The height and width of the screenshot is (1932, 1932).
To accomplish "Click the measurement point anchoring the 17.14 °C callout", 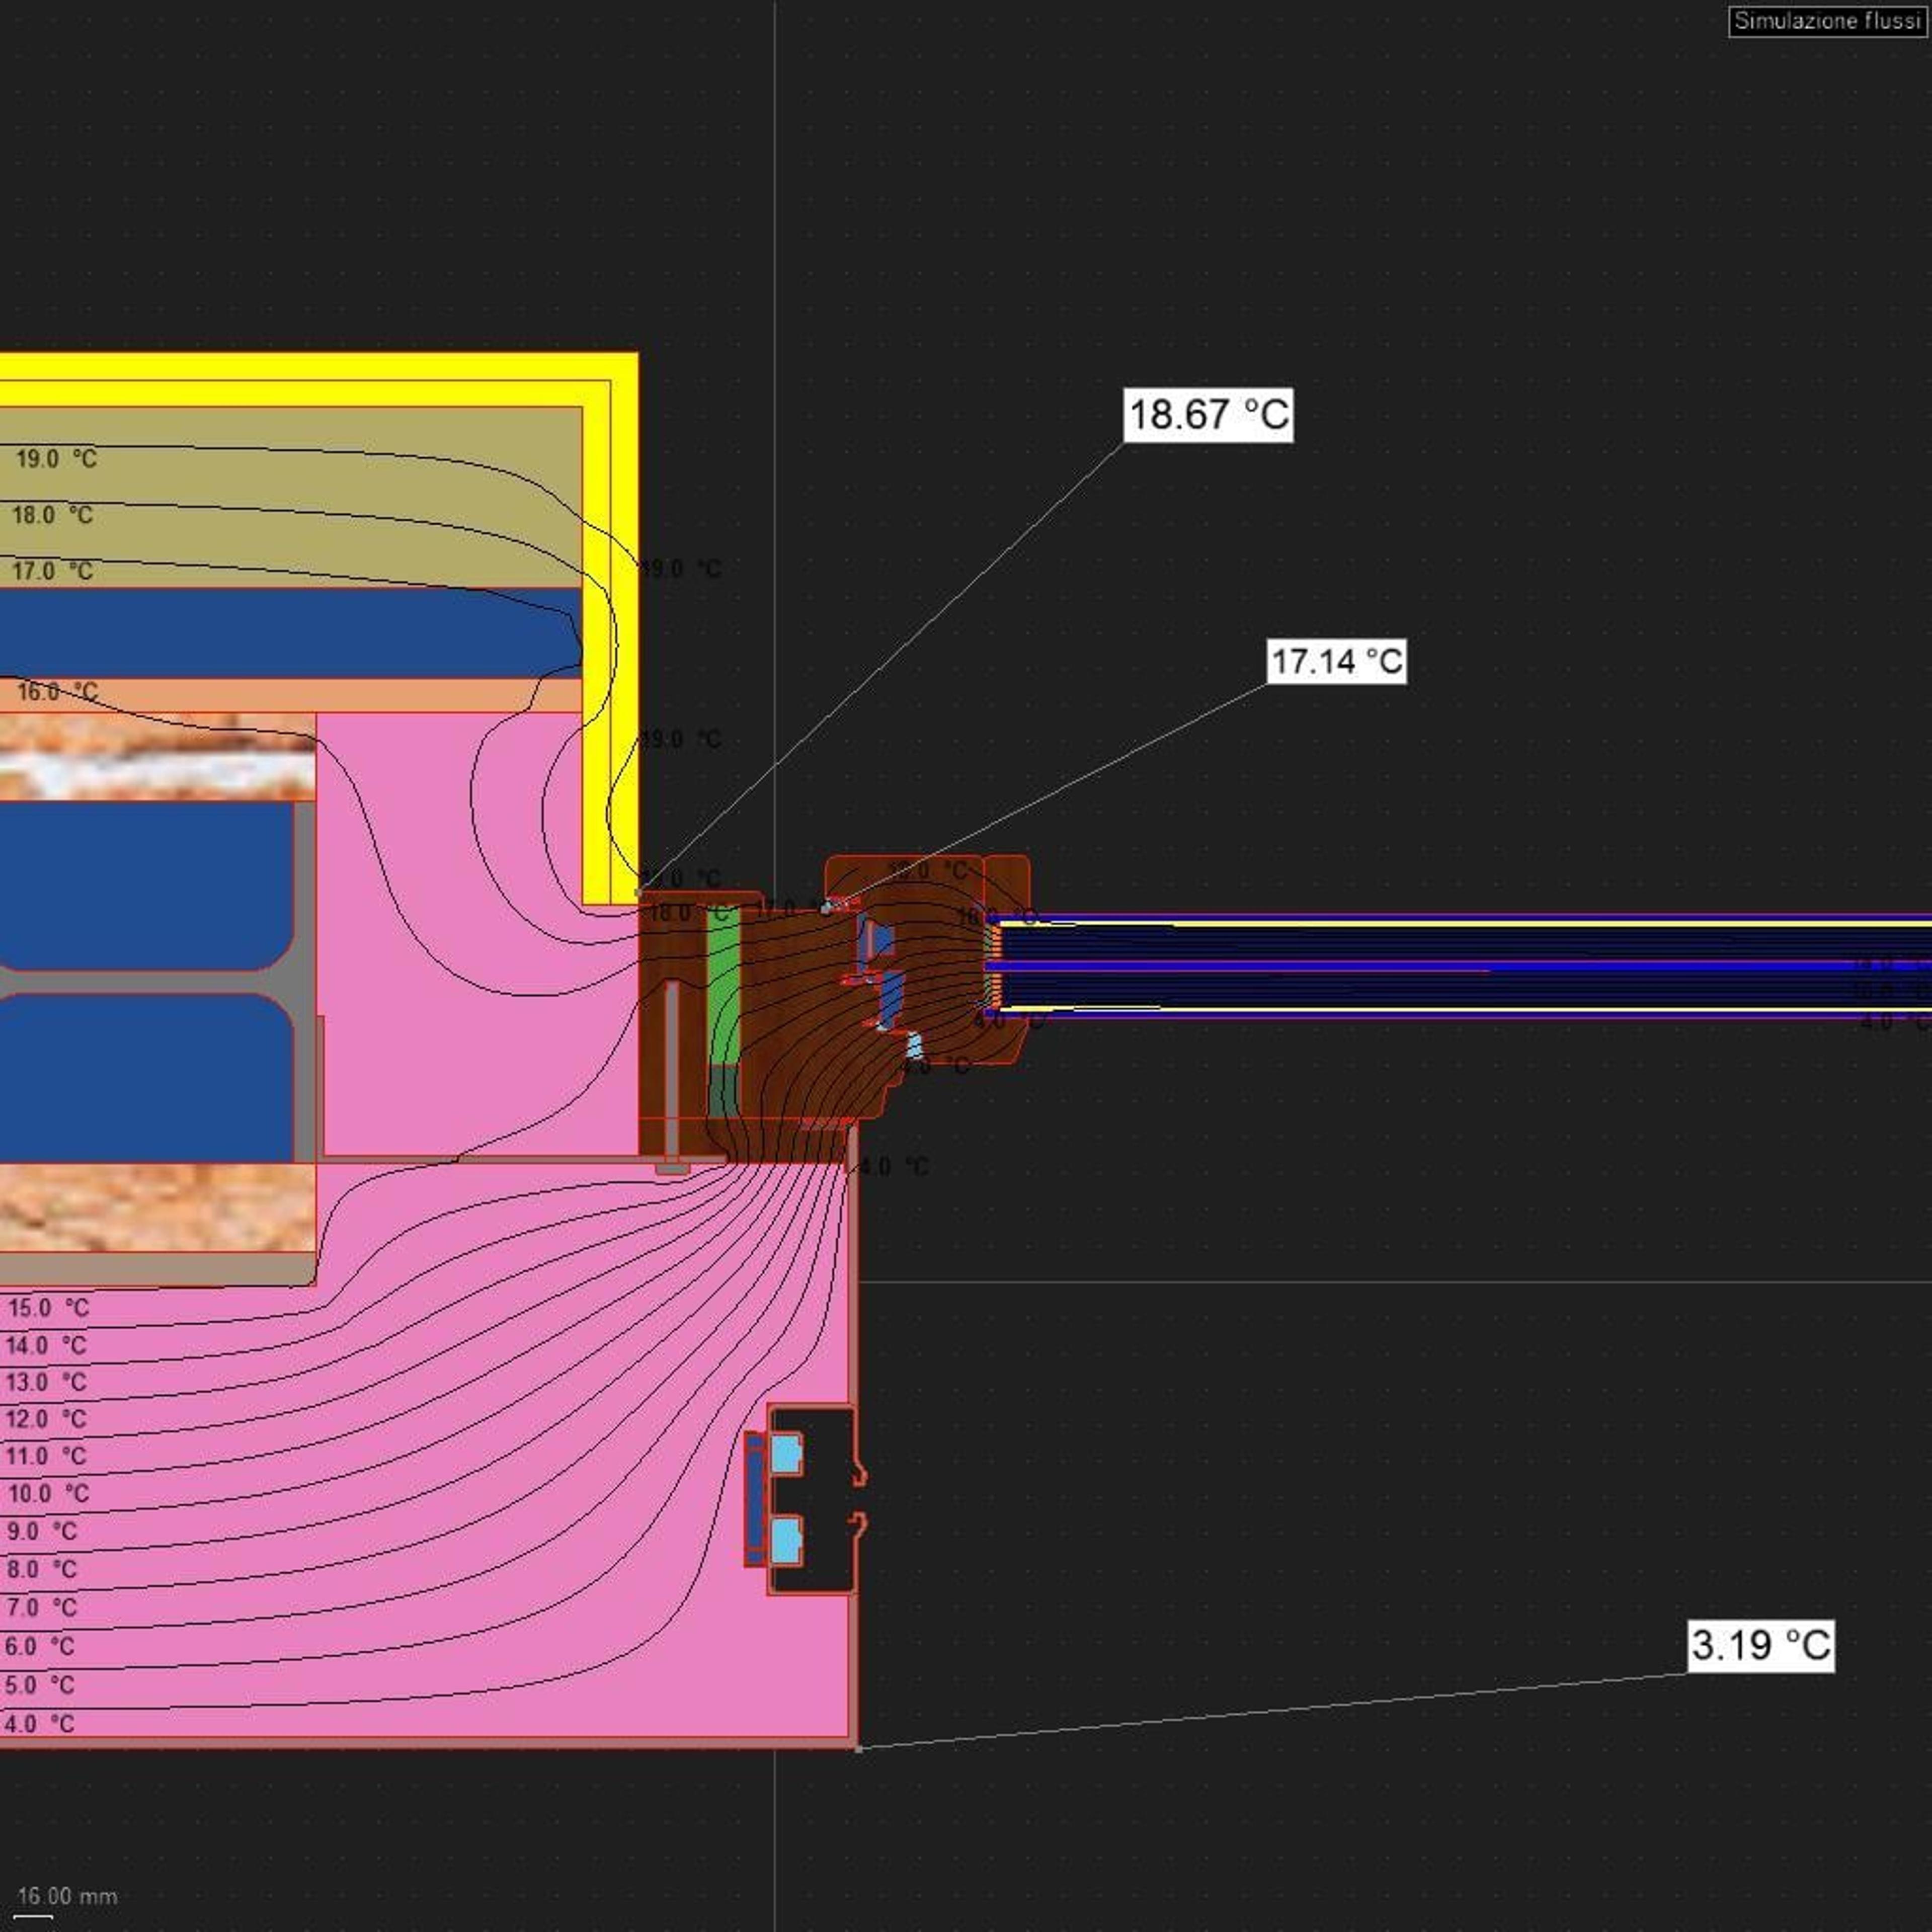I will click(825, 909).
